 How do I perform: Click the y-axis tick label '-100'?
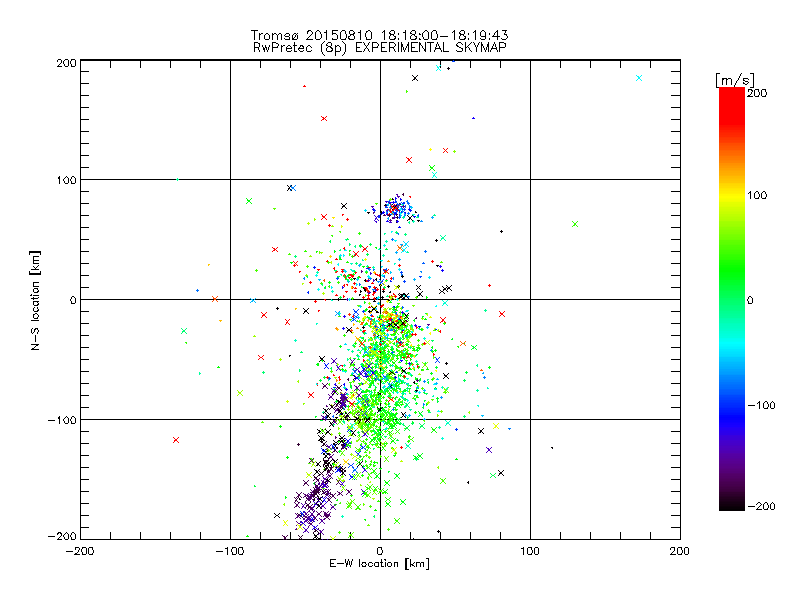pos(62,420)
